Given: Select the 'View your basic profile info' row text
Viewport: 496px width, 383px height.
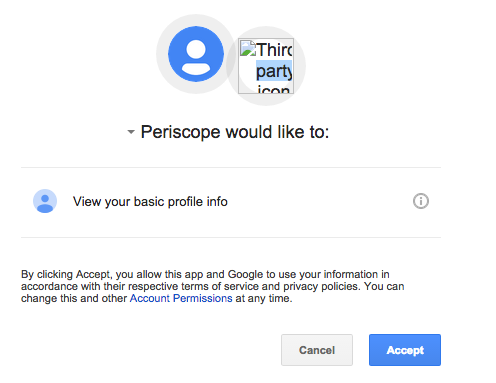Looking at the screenshot, I should click(x=150, y=202).
